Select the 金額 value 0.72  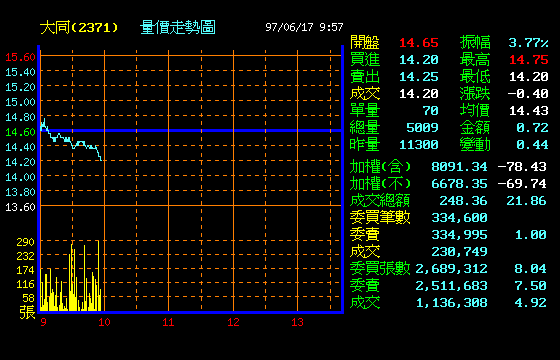pos(532,128)
